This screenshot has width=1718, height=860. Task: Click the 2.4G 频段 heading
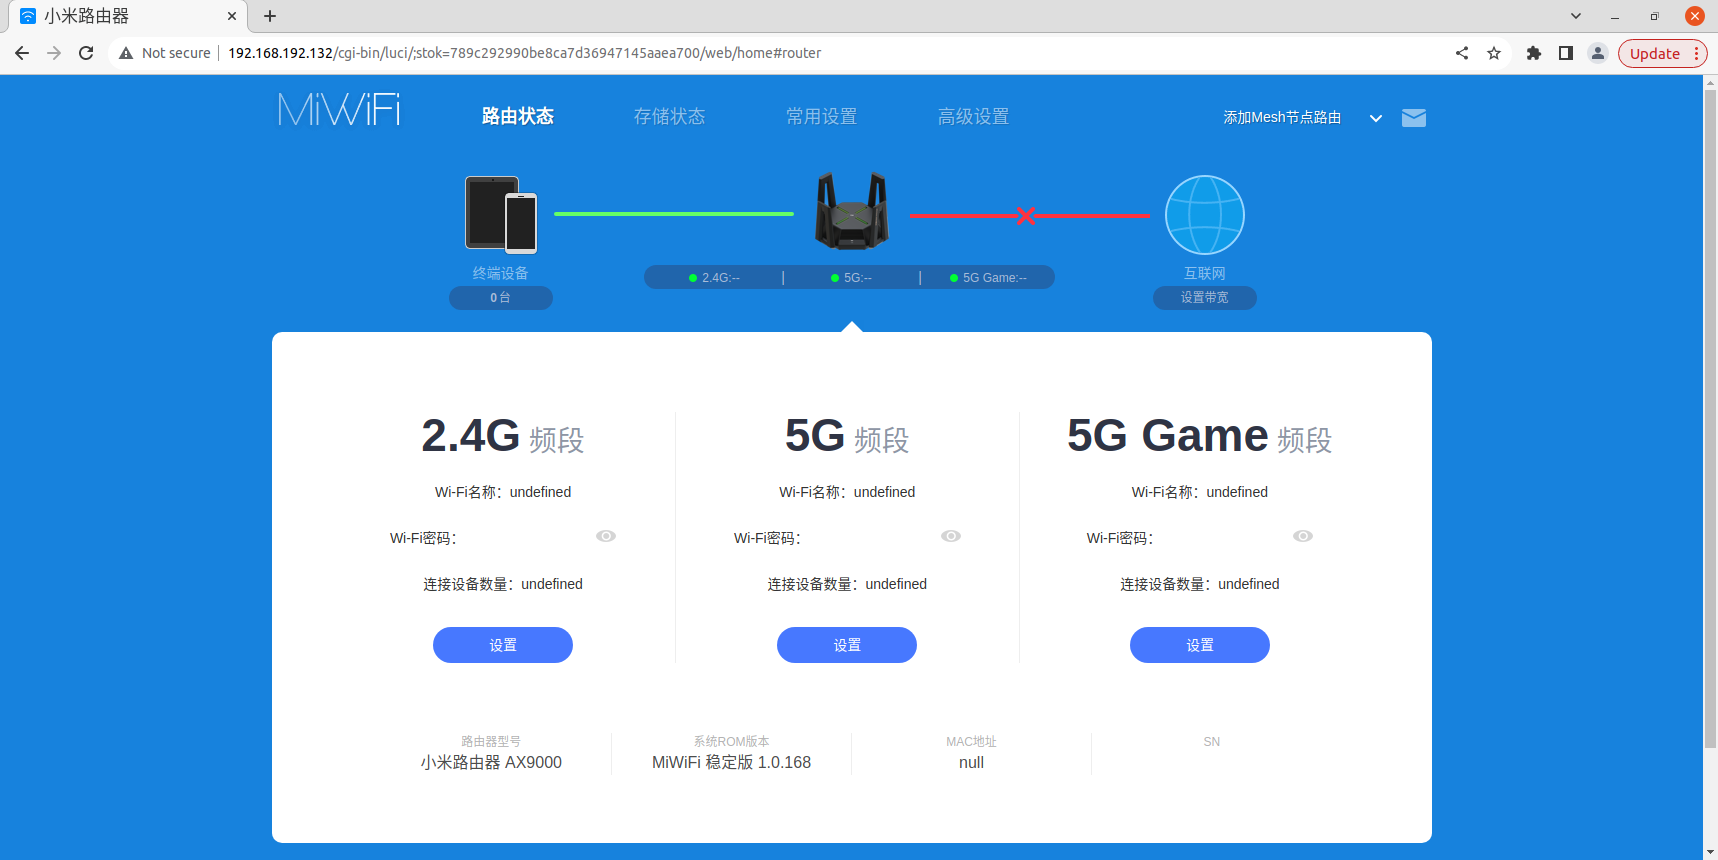pyautogui.click(x=503, y=436)
